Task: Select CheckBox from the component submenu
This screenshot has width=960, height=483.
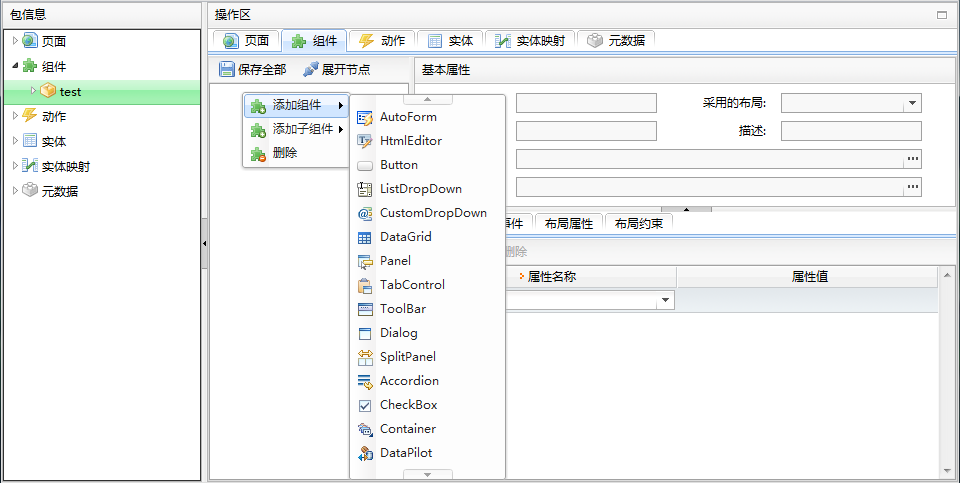Action: click(x=408, y=405)
